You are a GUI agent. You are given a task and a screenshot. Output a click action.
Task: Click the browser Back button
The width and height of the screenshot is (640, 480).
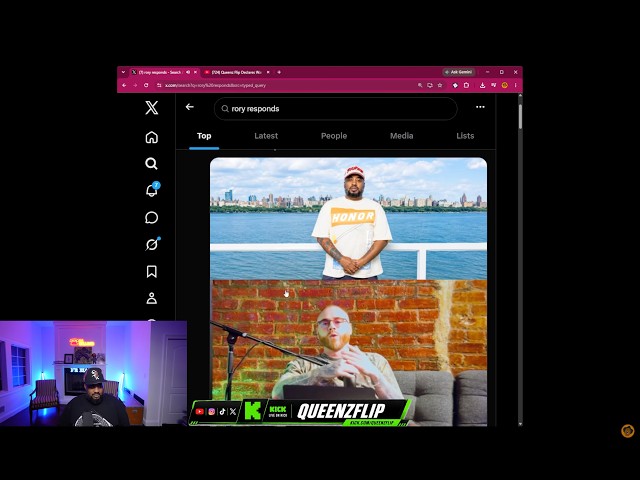(x=124, y=85)
